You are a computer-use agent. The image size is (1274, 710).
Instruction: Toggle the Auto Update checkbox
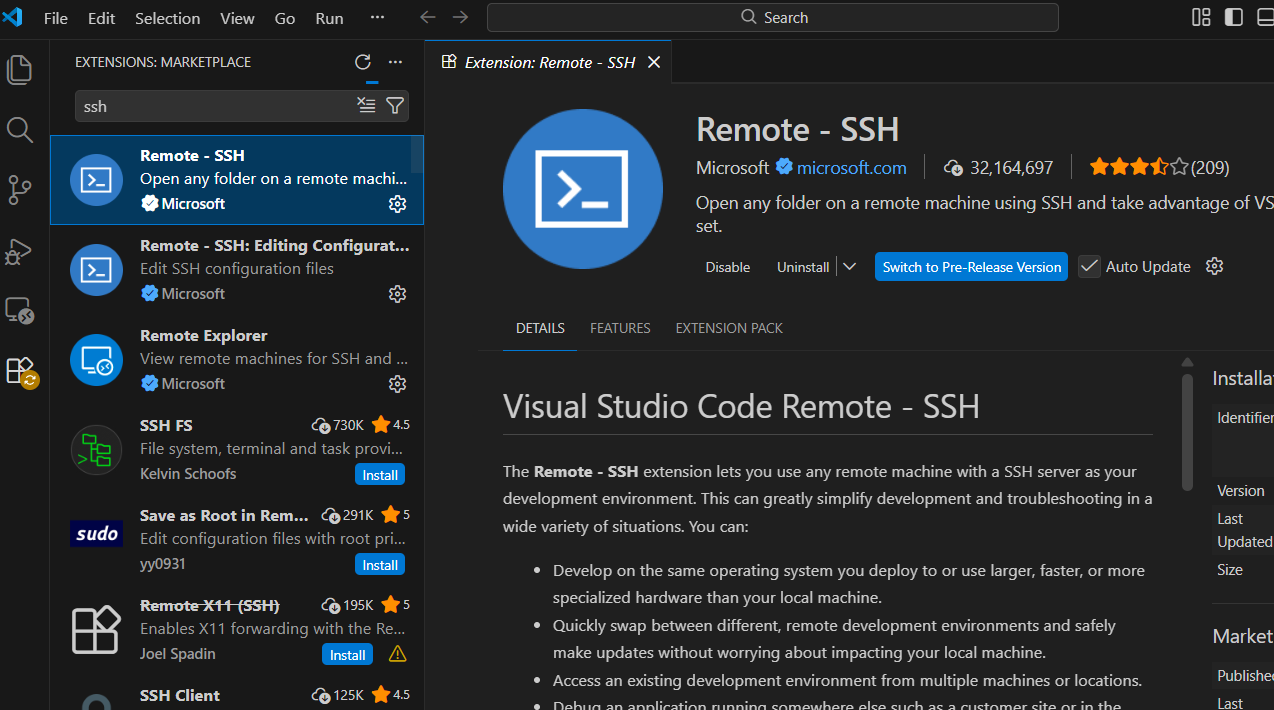coord(1089,267)
